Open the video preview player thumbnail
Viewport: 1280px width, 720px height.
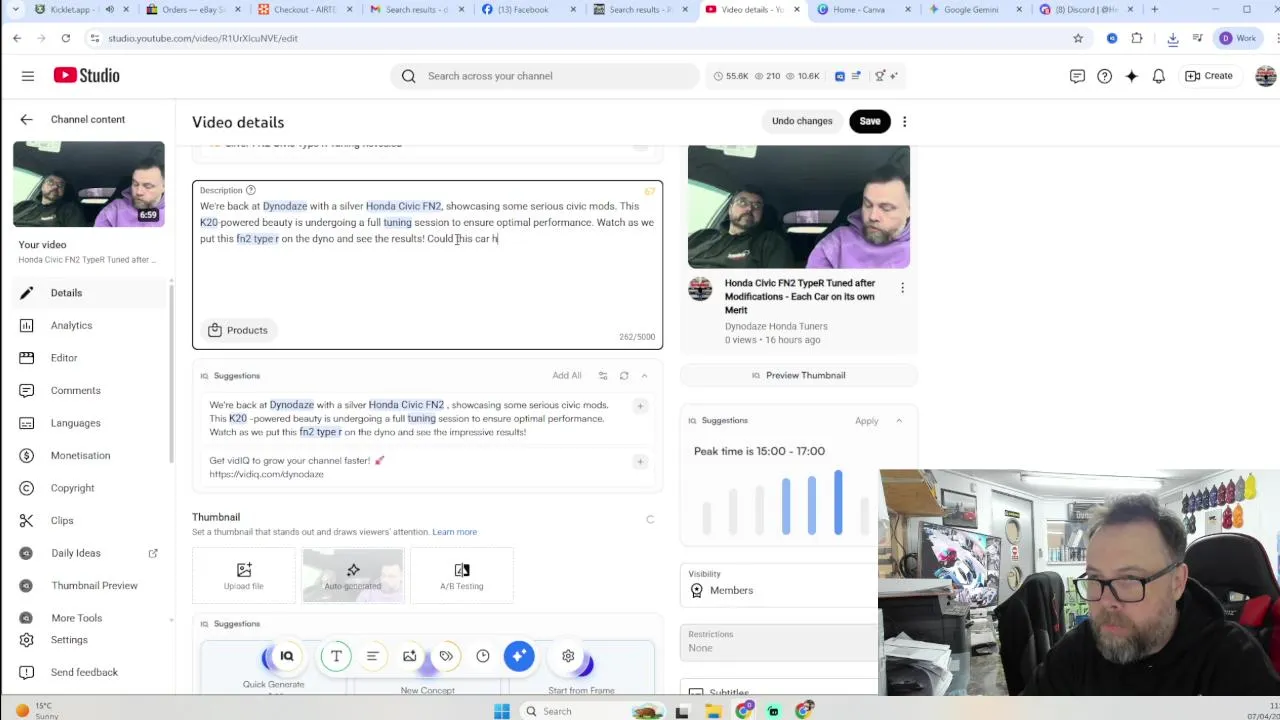798,207
